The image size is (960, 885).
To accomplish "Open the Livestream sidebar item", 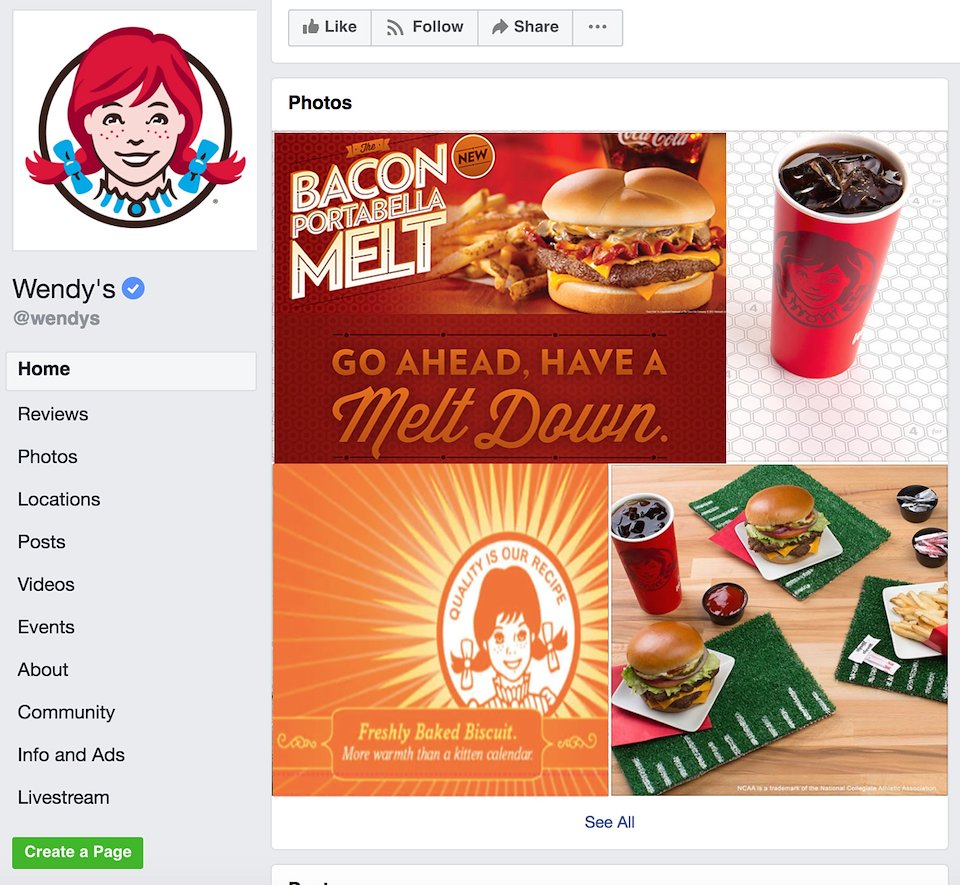I will (x=64, y=797).
